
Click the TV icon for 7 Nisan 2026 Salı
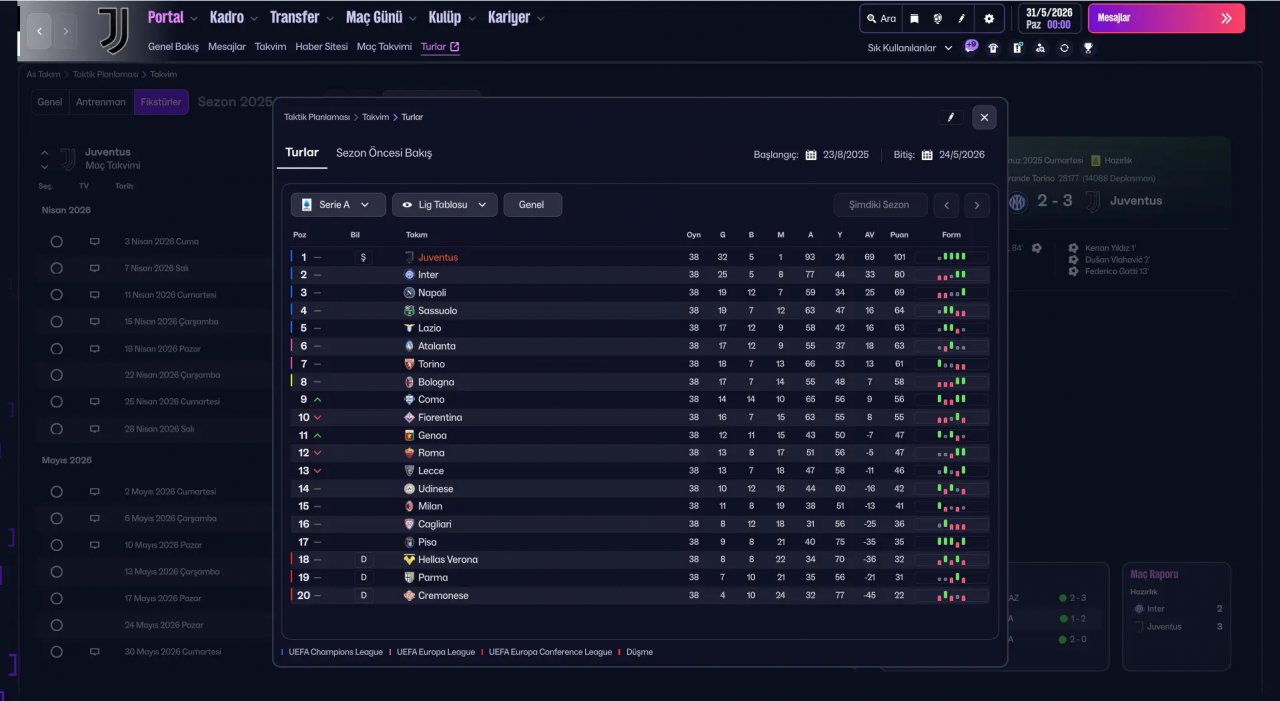95,268
